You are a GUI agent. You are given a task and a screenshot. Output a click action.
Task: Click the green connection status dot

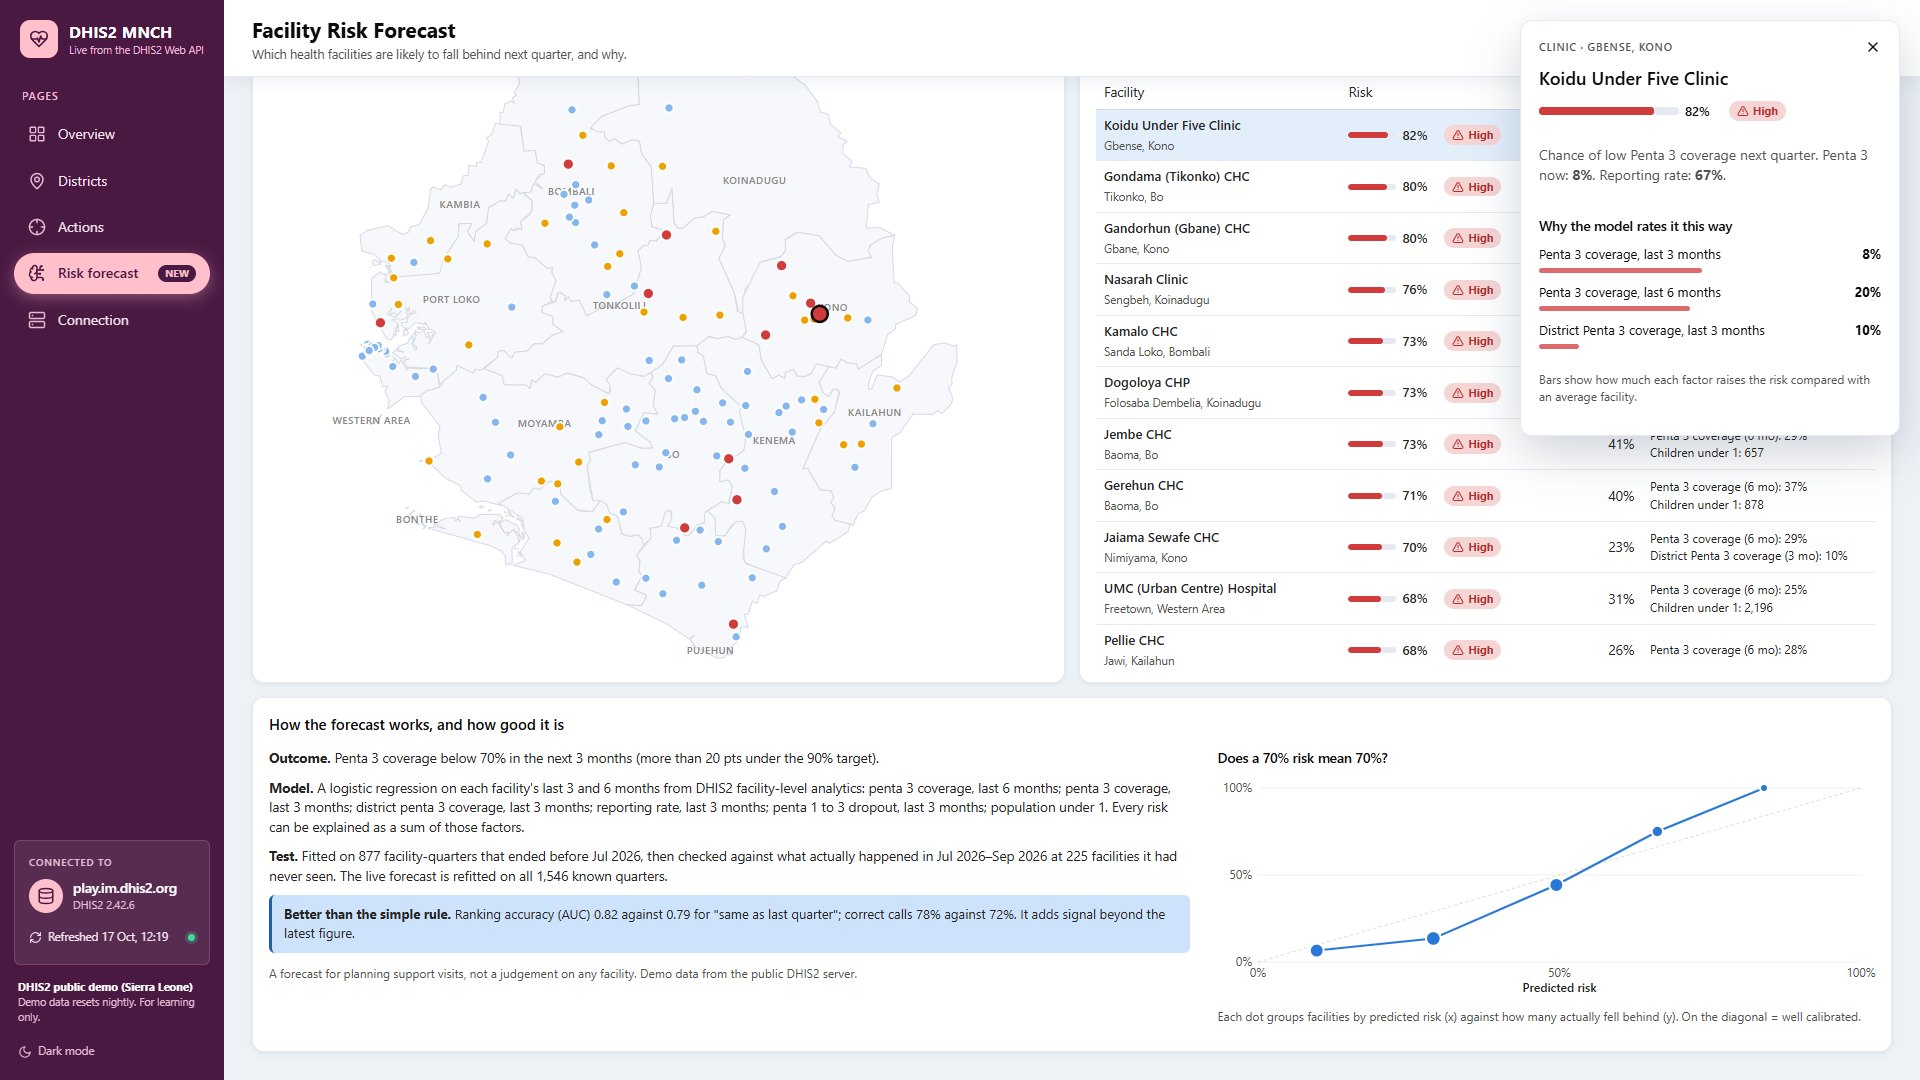point(192,937)
